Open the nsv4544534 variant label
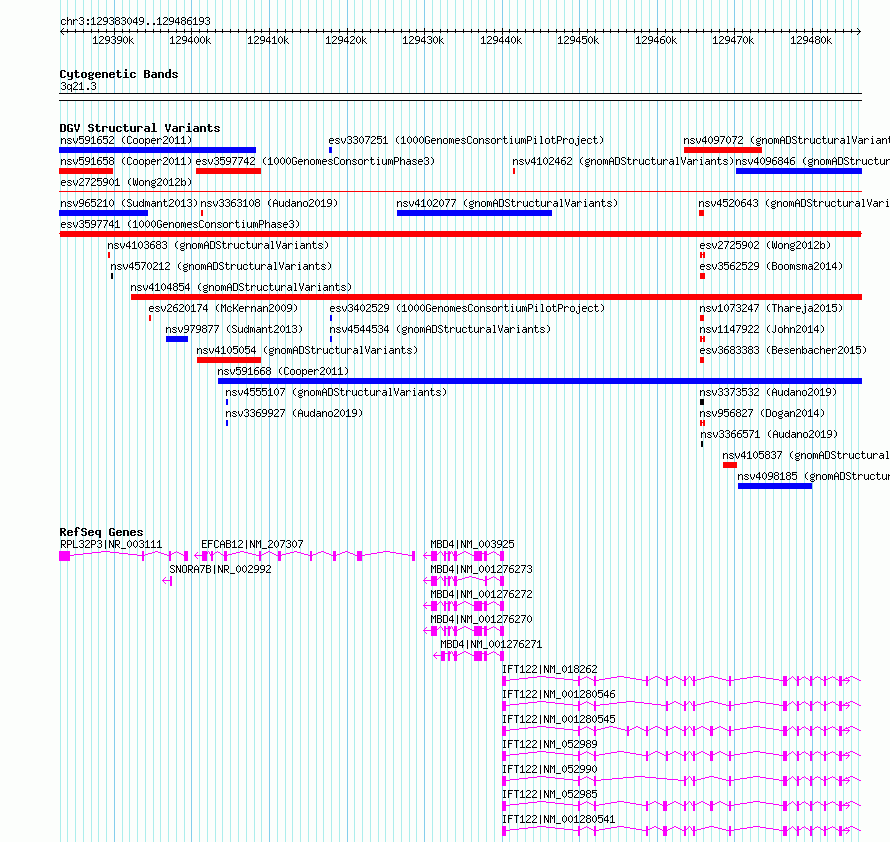Viewport: 890px width, 842px height. (x=440, y=329)
